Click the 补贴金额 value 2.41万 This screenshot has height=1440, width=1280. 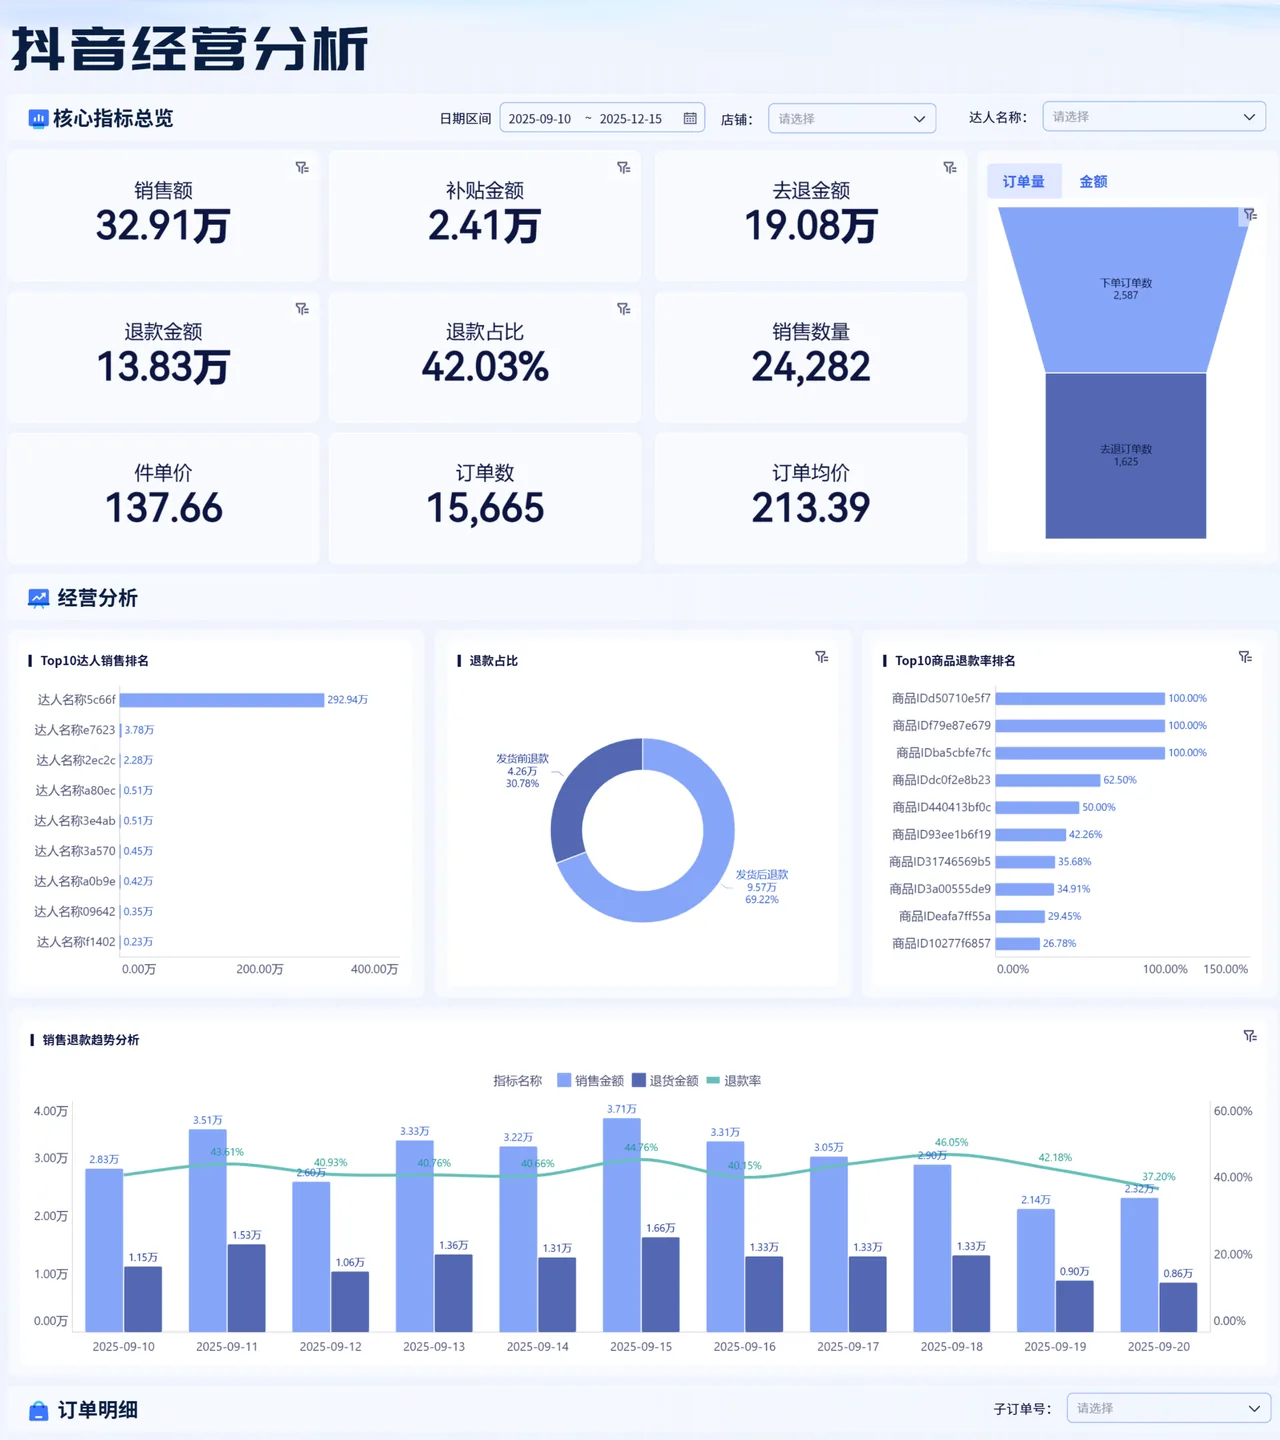click(x=485, y=226)
